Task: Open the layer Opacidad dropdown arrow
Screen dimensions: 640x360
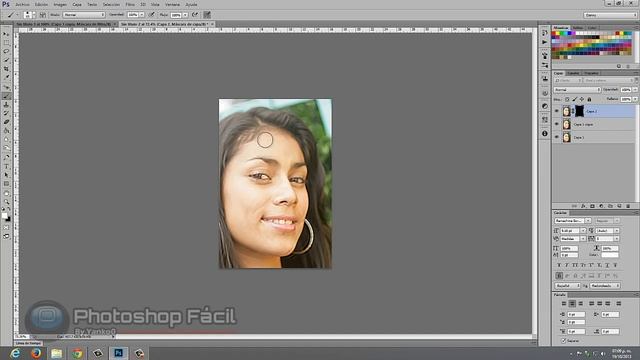Action: (635, 90)
